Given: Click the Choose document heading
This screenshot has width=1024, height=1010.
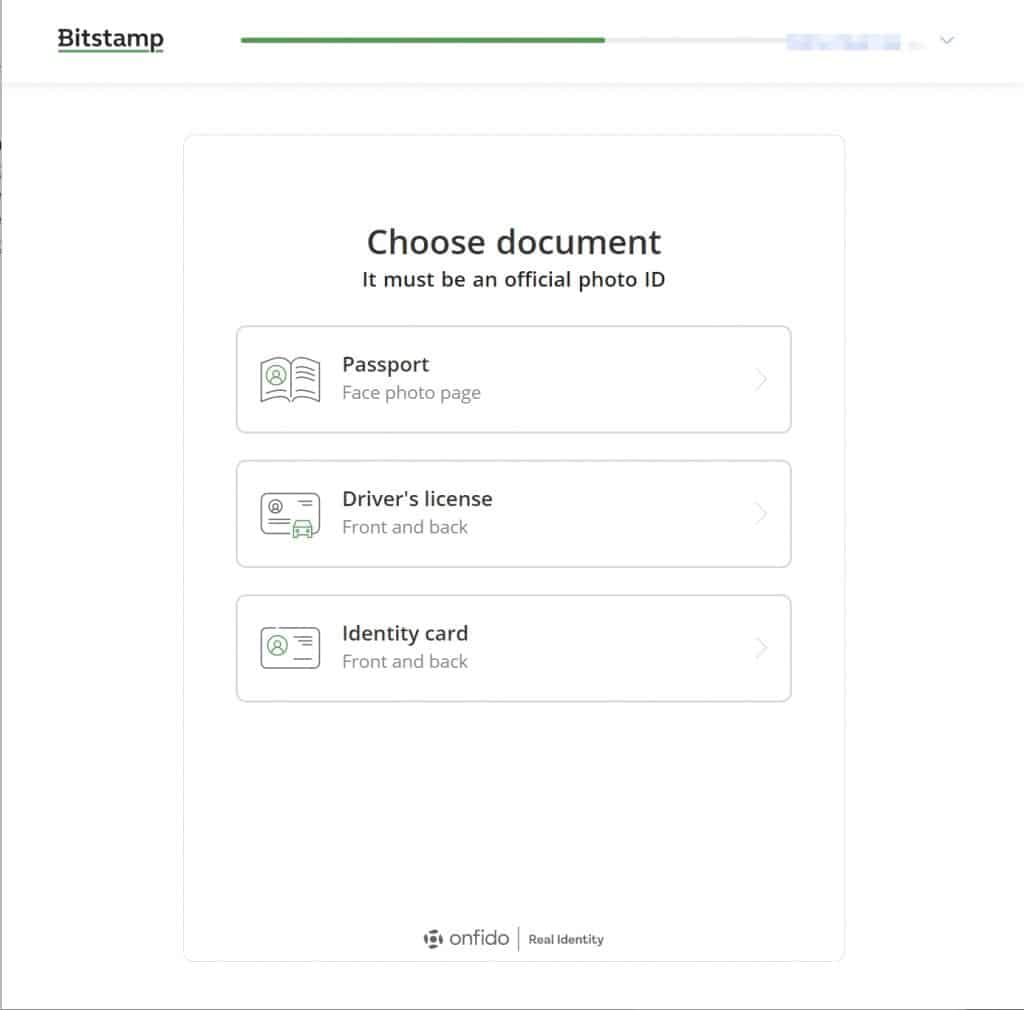Looking at the screenshot, I should tap(513, 242).
